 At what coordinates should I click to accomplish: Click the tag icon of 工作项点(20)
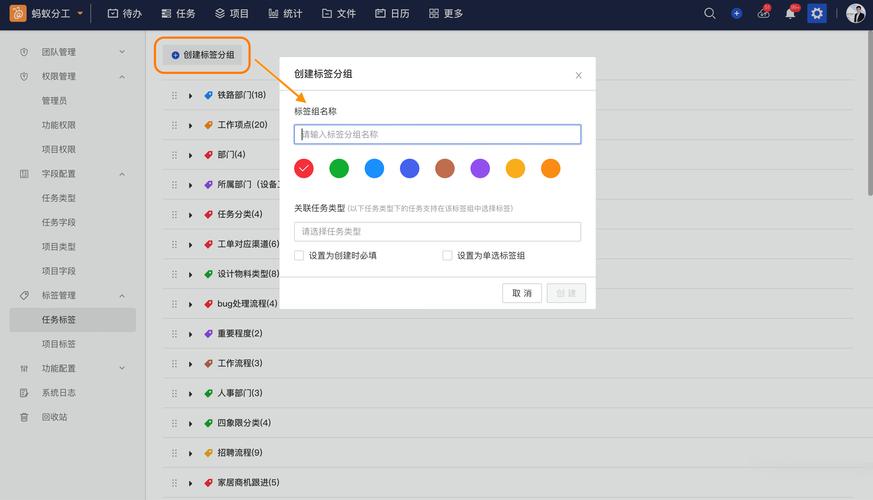point(208,125)
